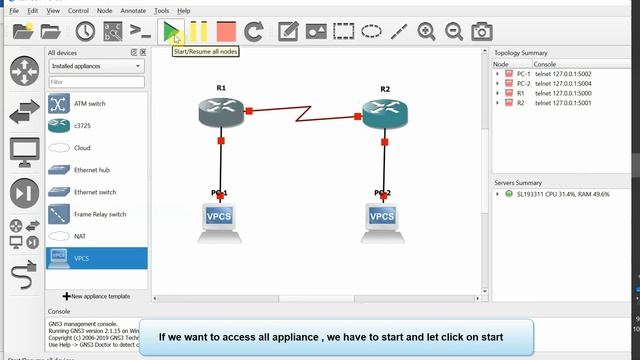Toggle show interface labels icon
Image resolution: width=640 pixels, height=360 pixels.
(113, 31)
